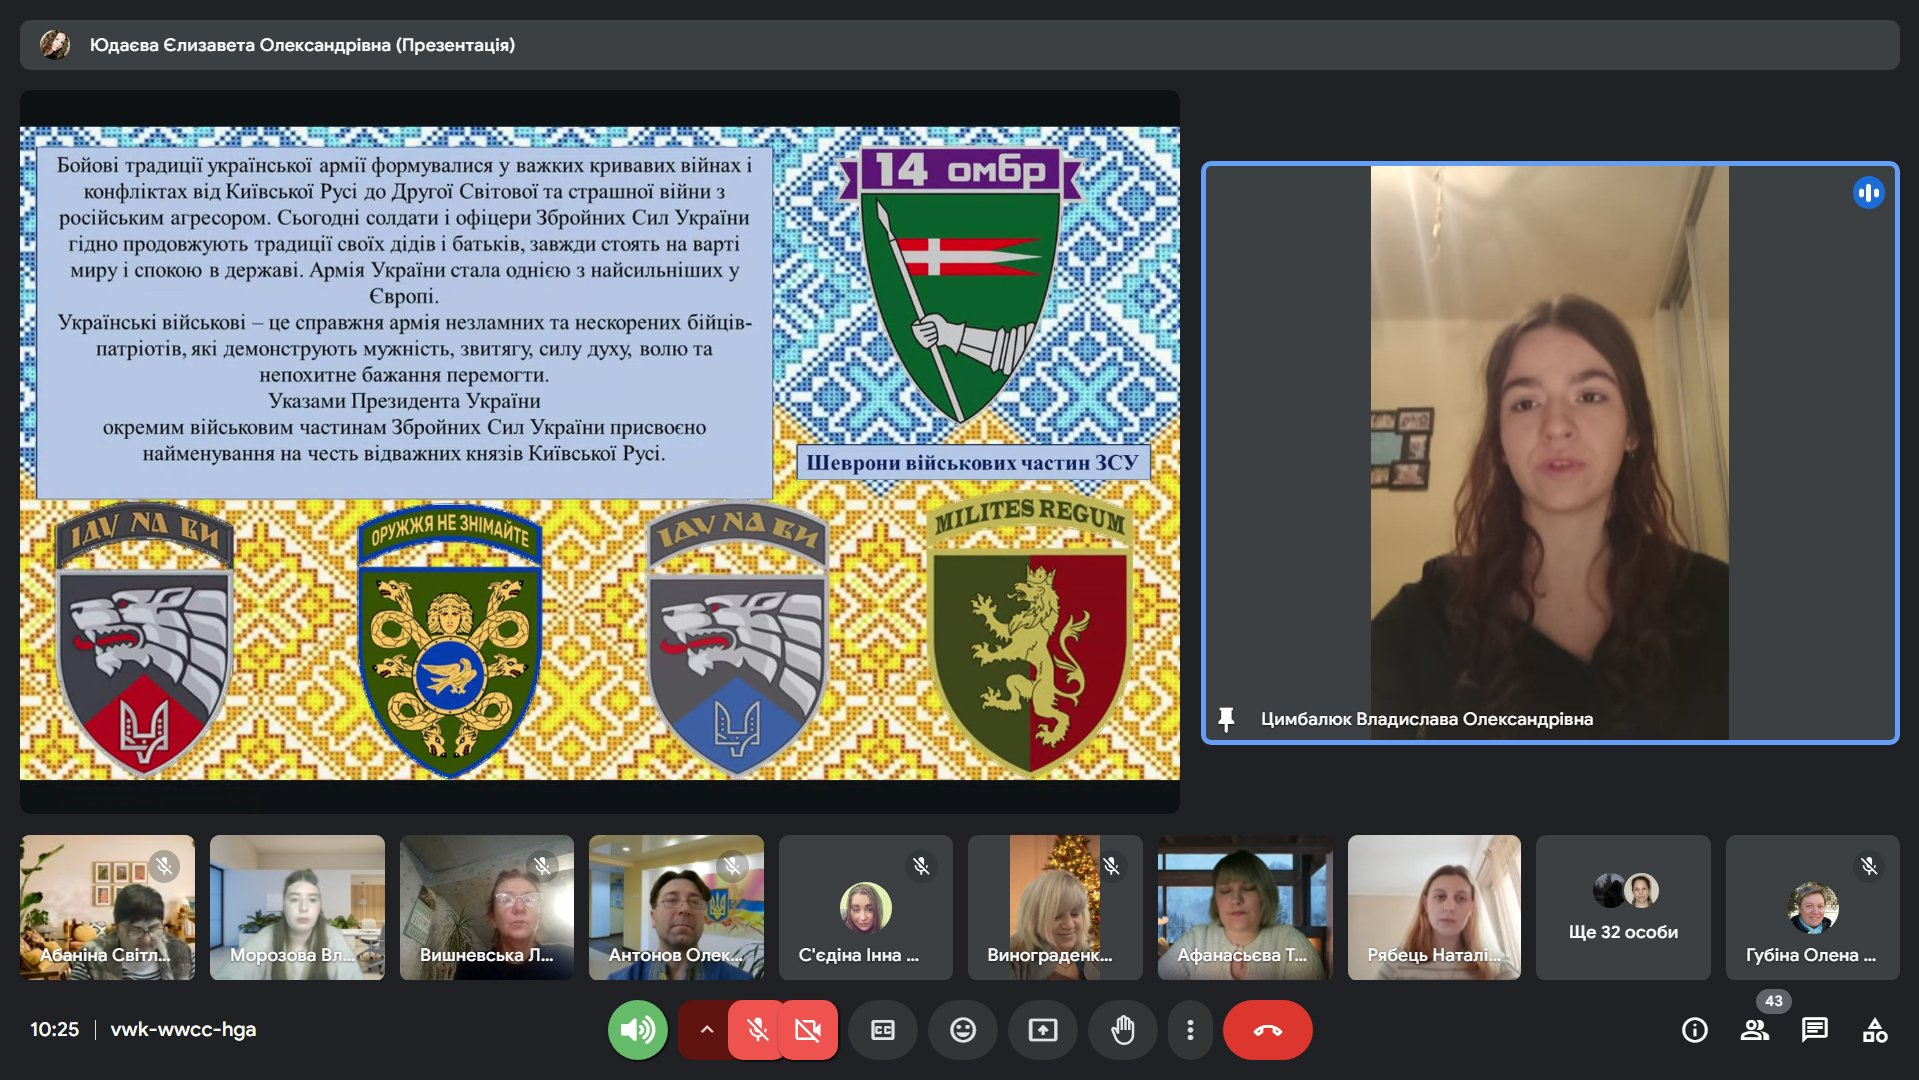This screenshot has height=1080, width=1919.
Task: Click the ОРУЖЖЯ НЕ ЗНІМАЙТЕ chevron image
Action: point(450,642)
